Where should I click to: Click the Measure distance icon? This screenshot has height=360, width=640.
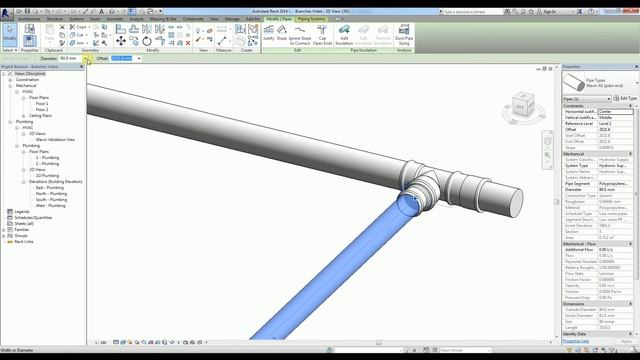(x=222, y=41)
